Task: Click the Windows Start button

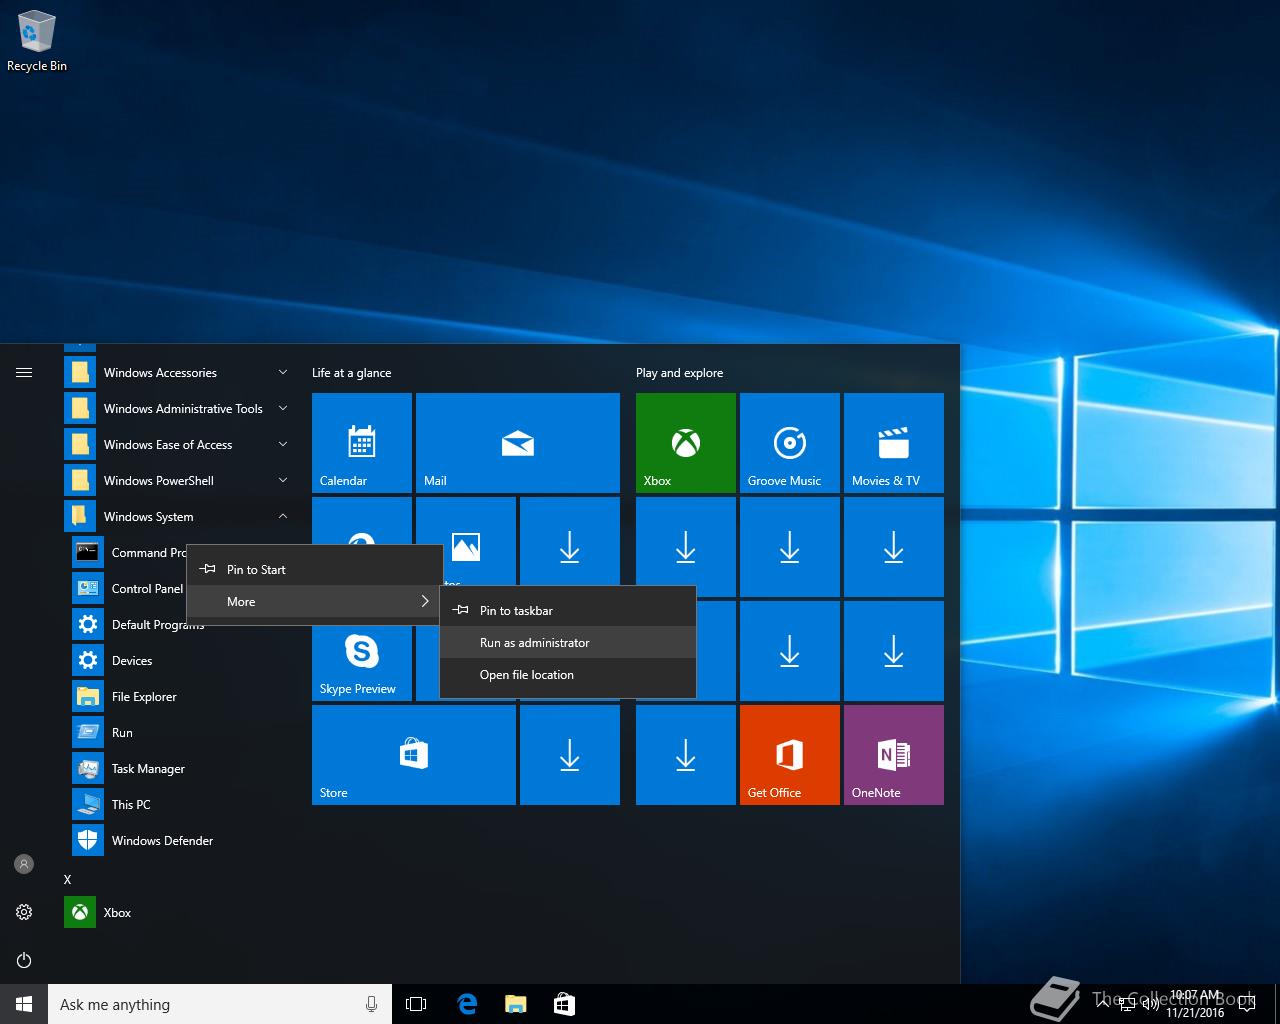Action: click(x=24, y=1004)
